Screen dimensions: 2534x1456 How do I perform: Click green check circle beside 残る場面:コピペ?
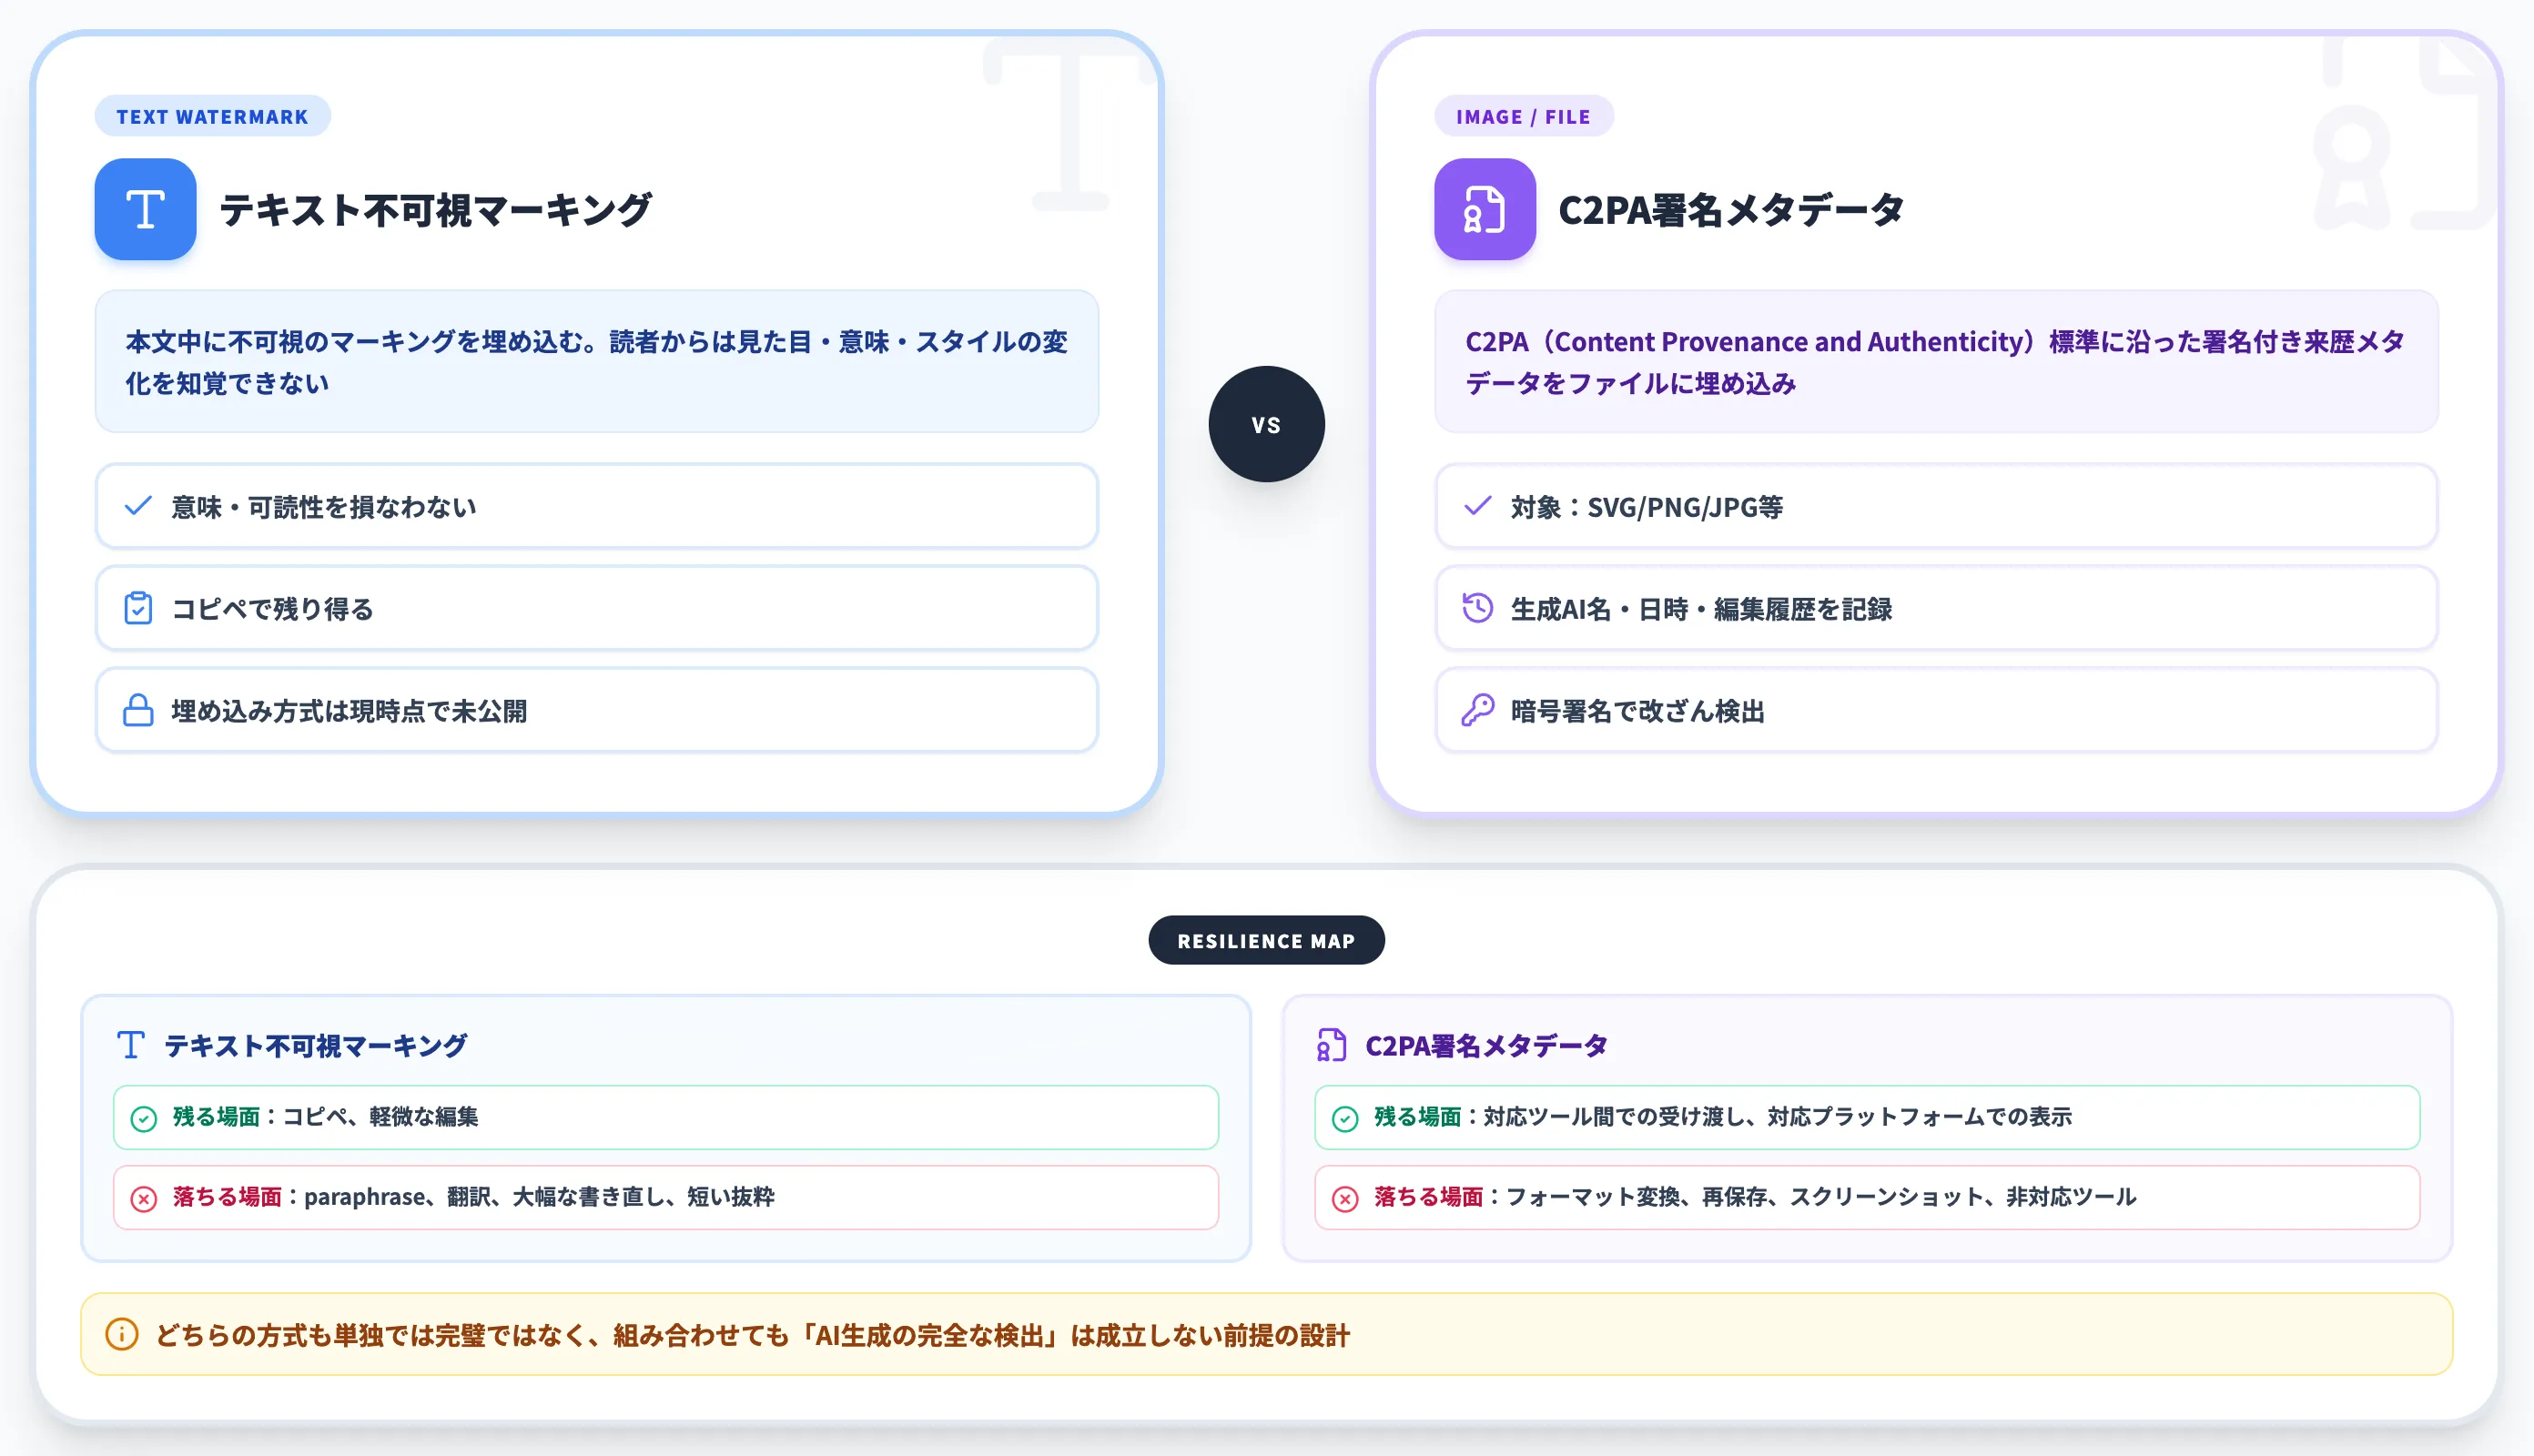(x=144, y=1118)
